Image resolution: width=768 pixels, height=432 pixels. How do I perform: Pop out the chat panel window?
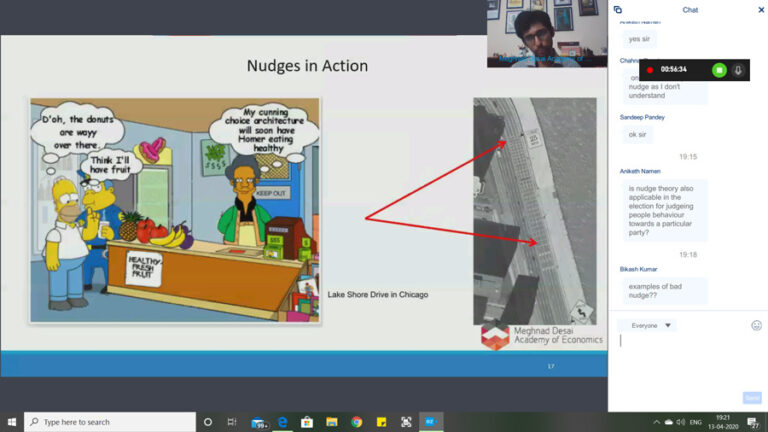point(618,10)
